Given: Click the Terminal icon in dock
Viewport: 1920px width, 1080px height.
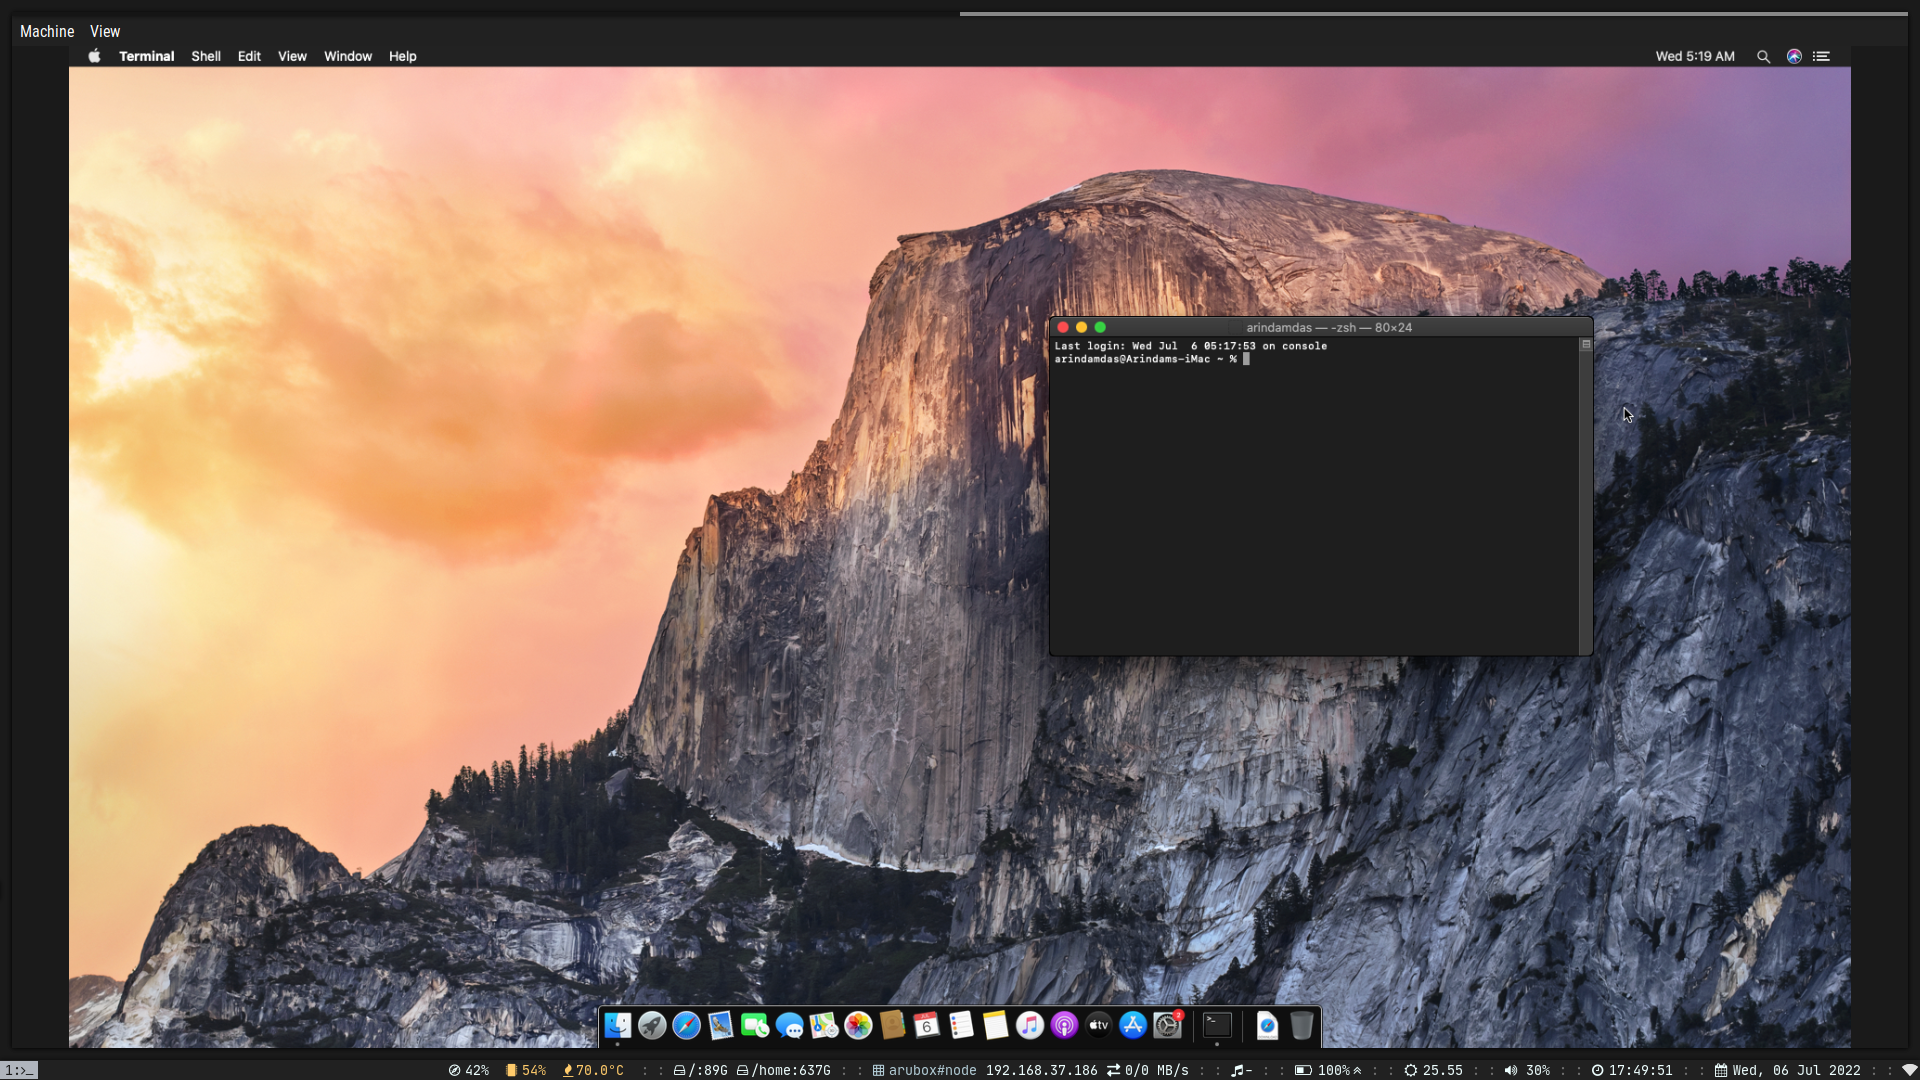Looking at the screenshot, I should (1217, 1025).
